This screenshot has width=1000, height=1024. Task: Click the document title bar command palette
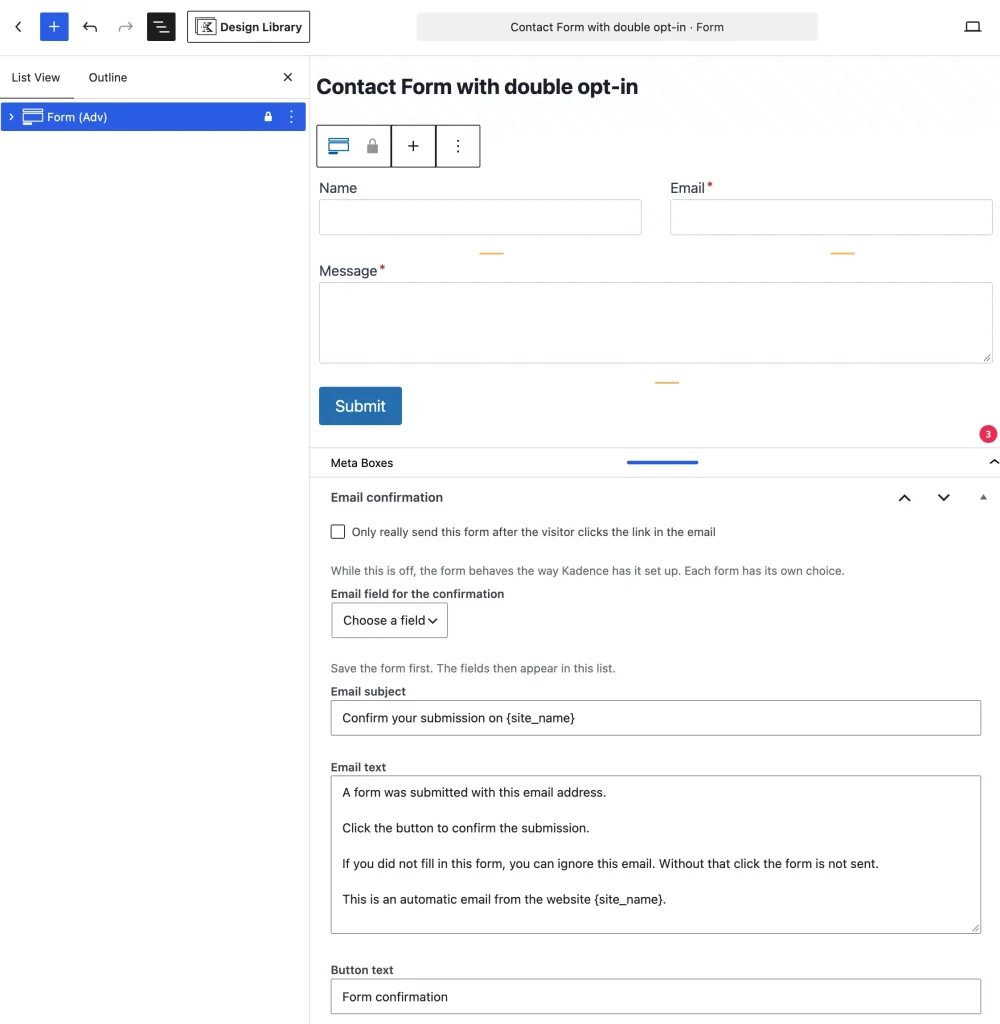click(617, 27)
